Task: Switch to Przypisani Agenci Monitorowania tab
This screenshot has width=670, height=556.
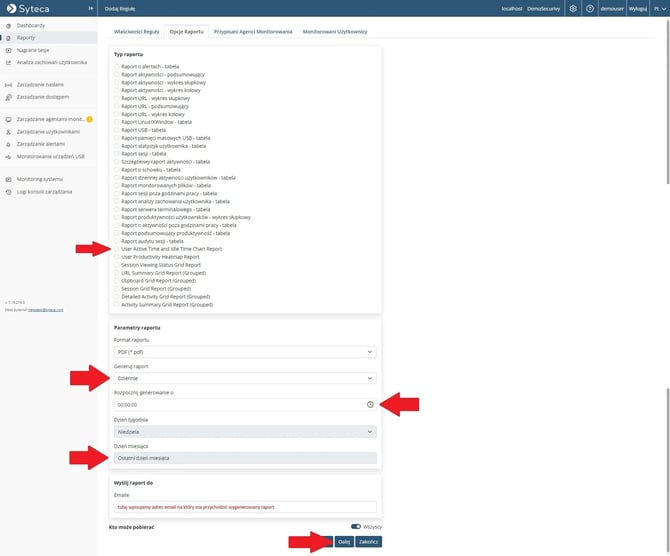Action: [253, 32]
